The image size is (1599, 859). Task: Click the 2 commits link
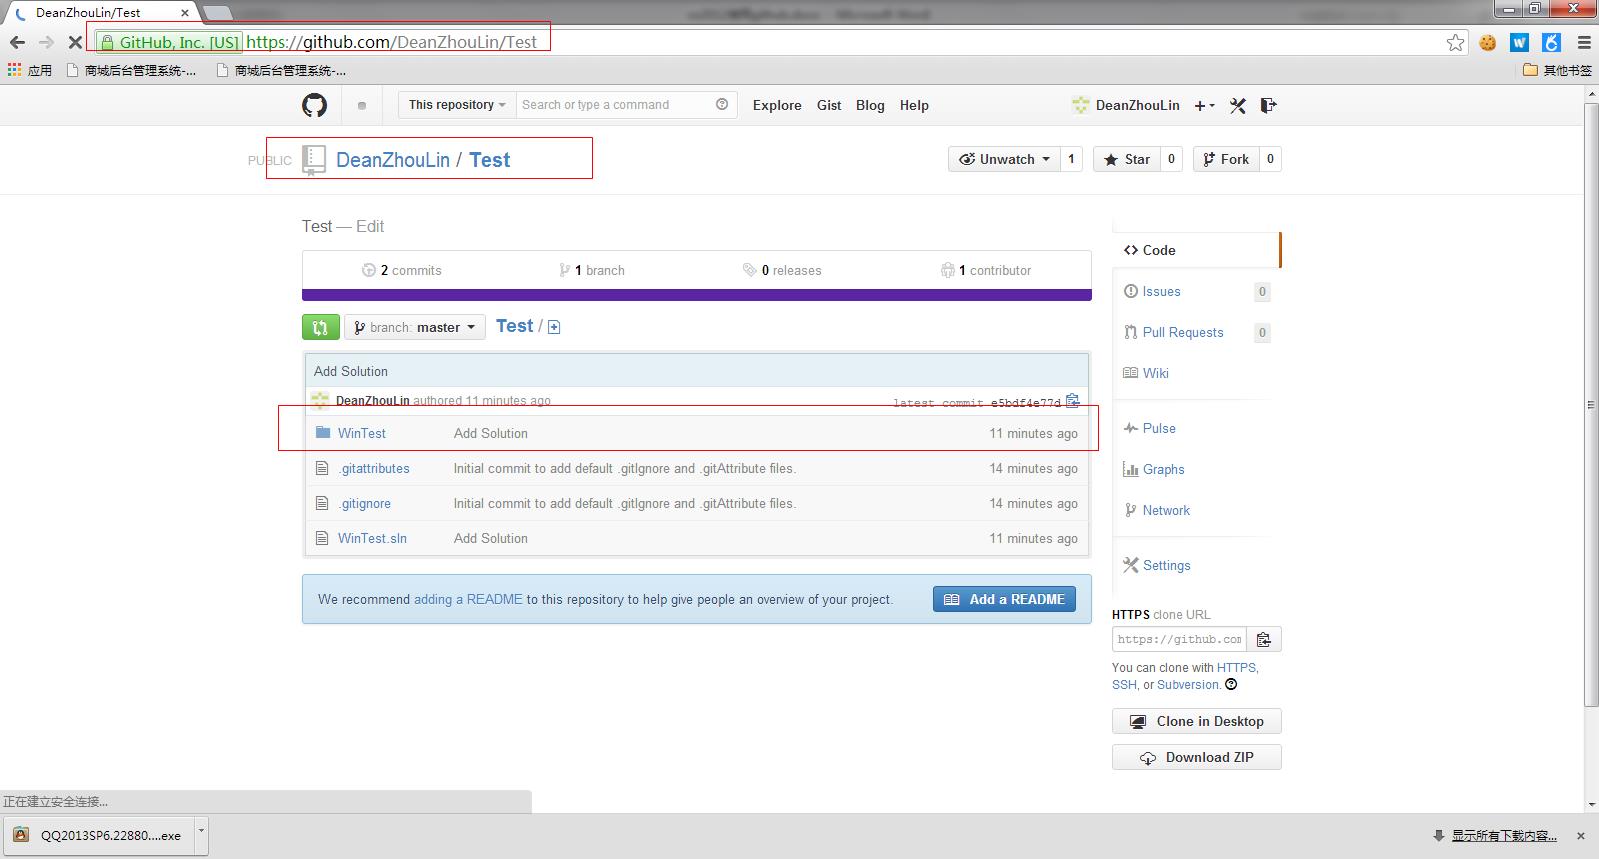point(401,270)
